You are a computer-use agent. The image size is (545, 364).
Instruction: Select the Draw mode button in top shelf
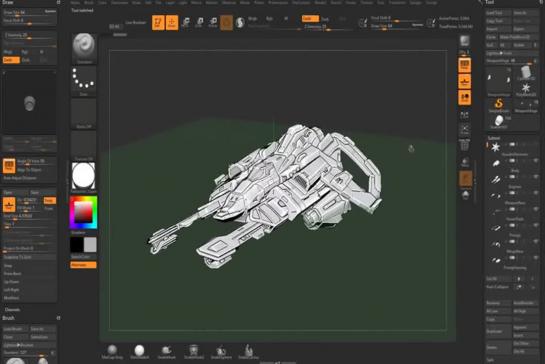point(172,23)
